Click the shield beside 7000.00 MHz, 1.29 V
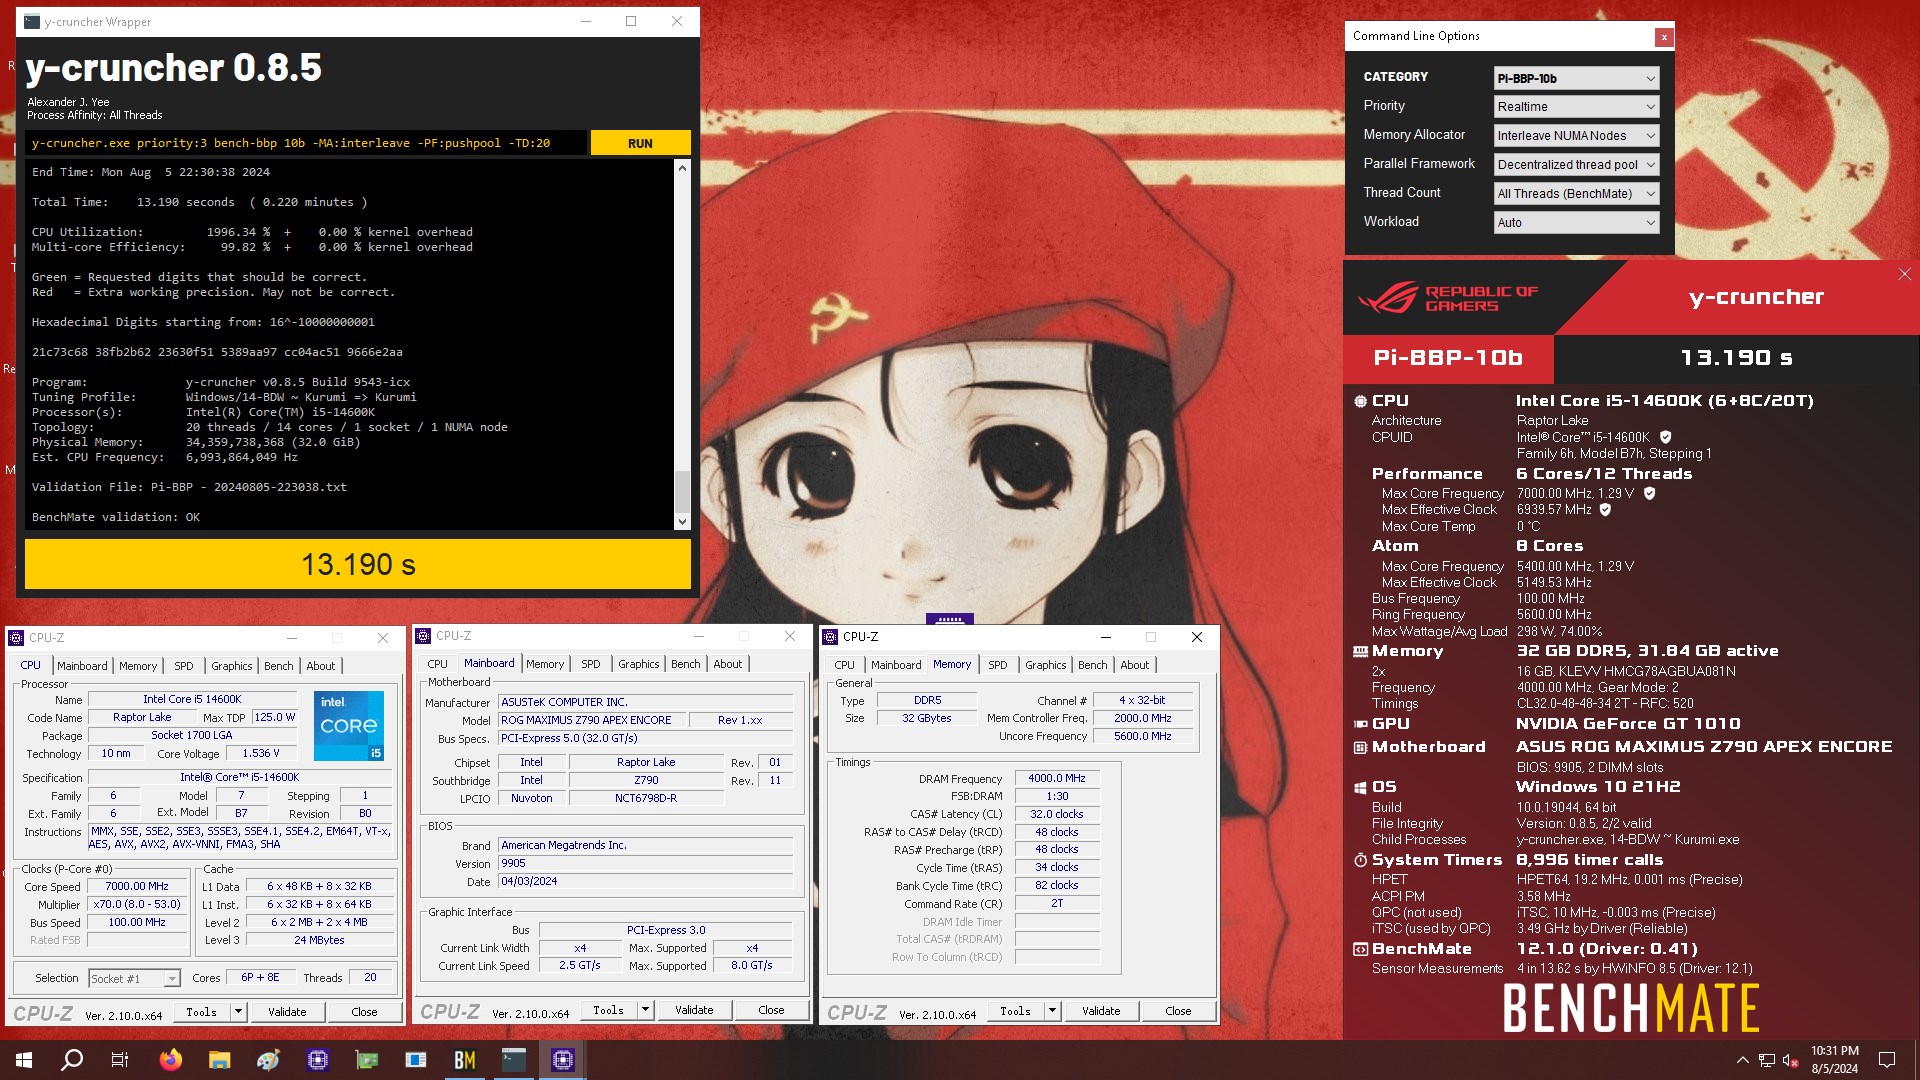 point(1649,493)
